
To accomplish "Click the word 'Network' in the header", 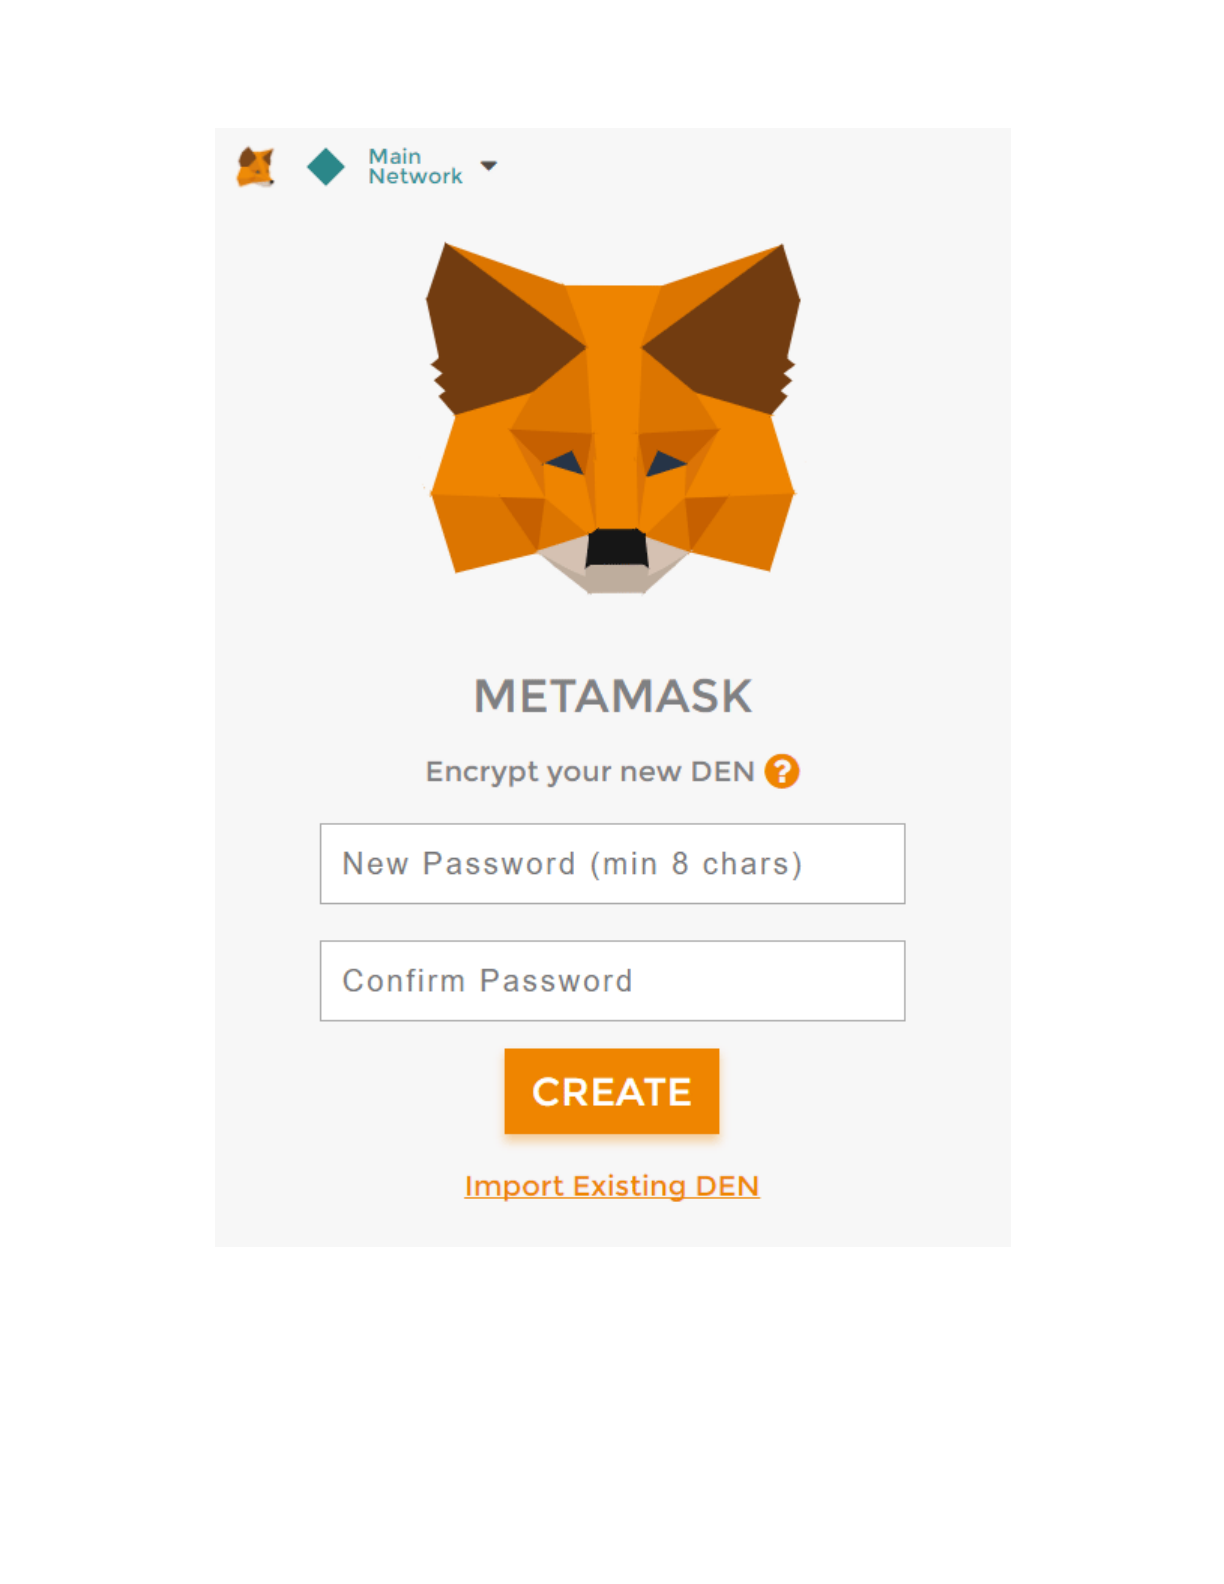I will 415,177.
